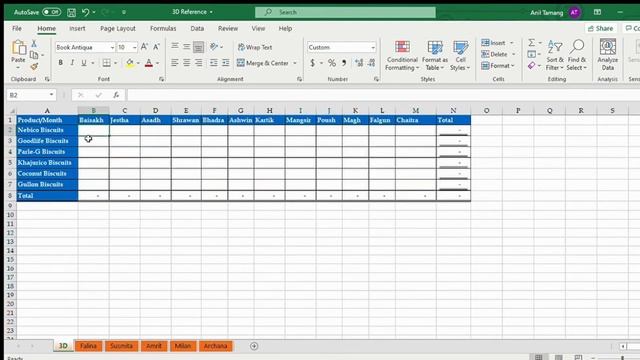Click Decrease Font Size icon
Screen dimensions: 640x360
[x=156, y=47]
